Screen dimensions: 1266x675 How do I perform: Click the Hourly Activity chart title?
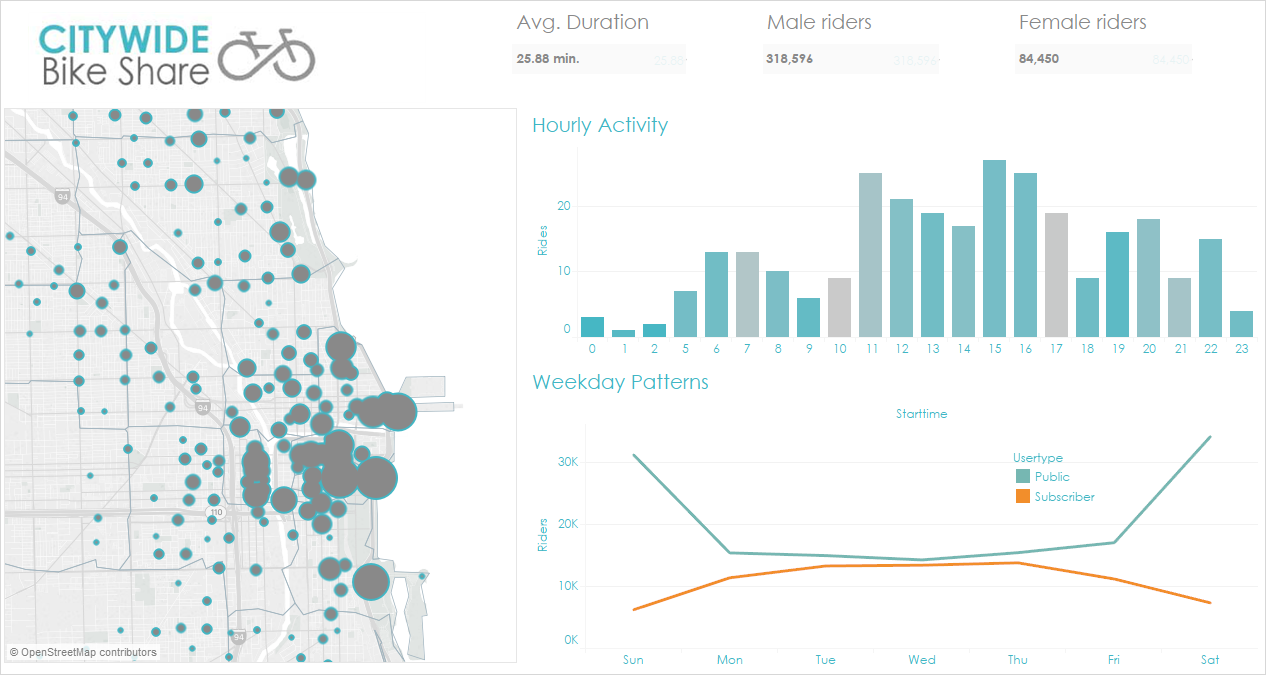[x=600, y=125]
